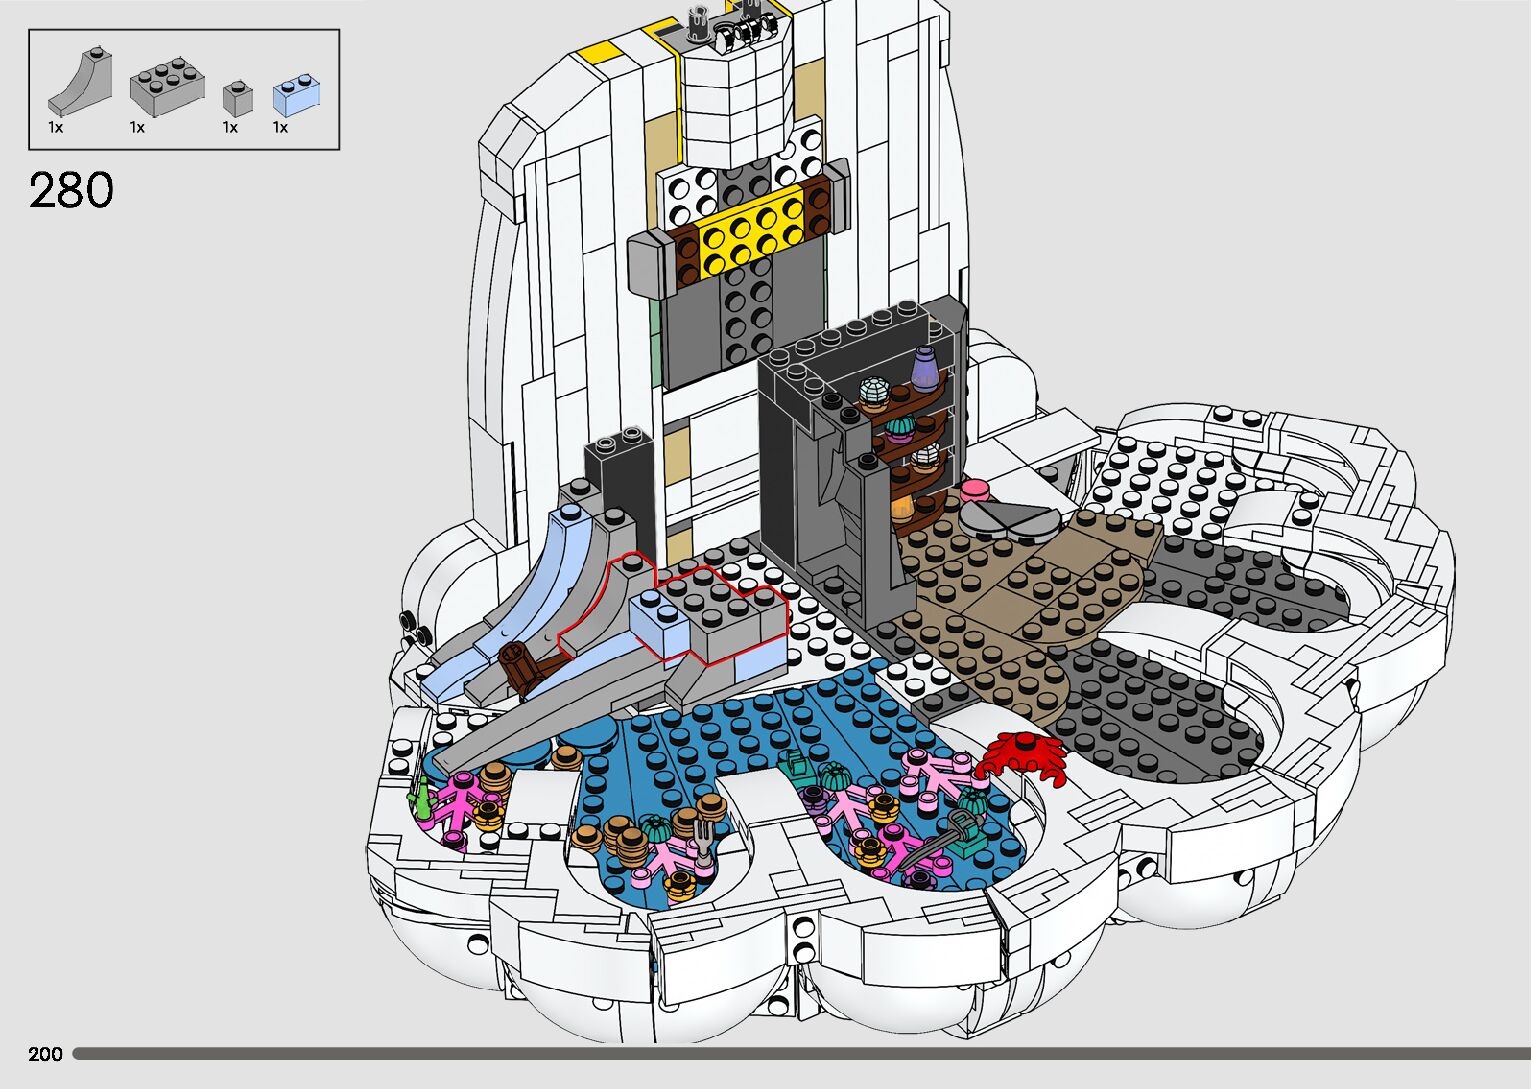This screenshot has width=1531, height=1089.
Task: Click the 1x label under light blue brick
Action: (280, 128)
